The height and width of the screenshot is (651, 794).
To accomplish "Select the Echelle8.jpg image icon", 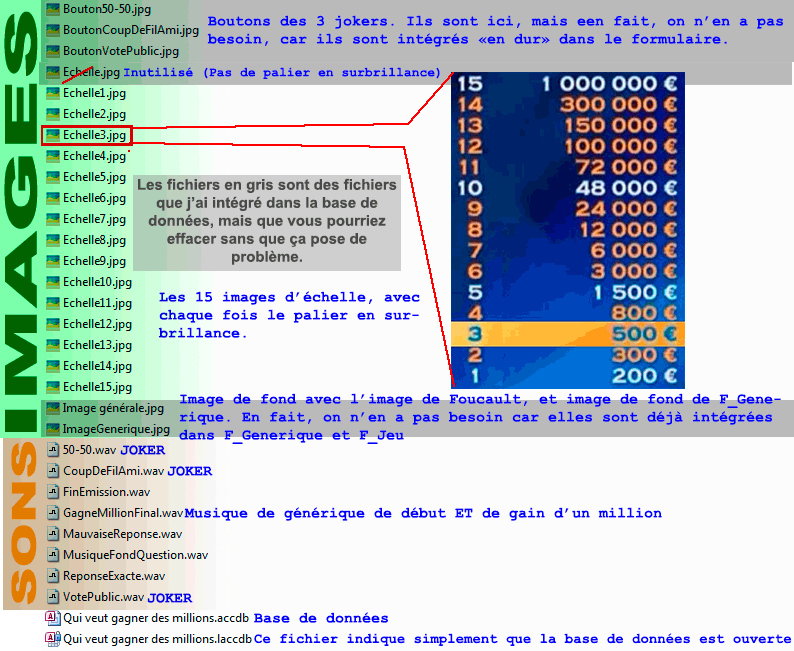I will pyautogui.click(x=53, y=240).
